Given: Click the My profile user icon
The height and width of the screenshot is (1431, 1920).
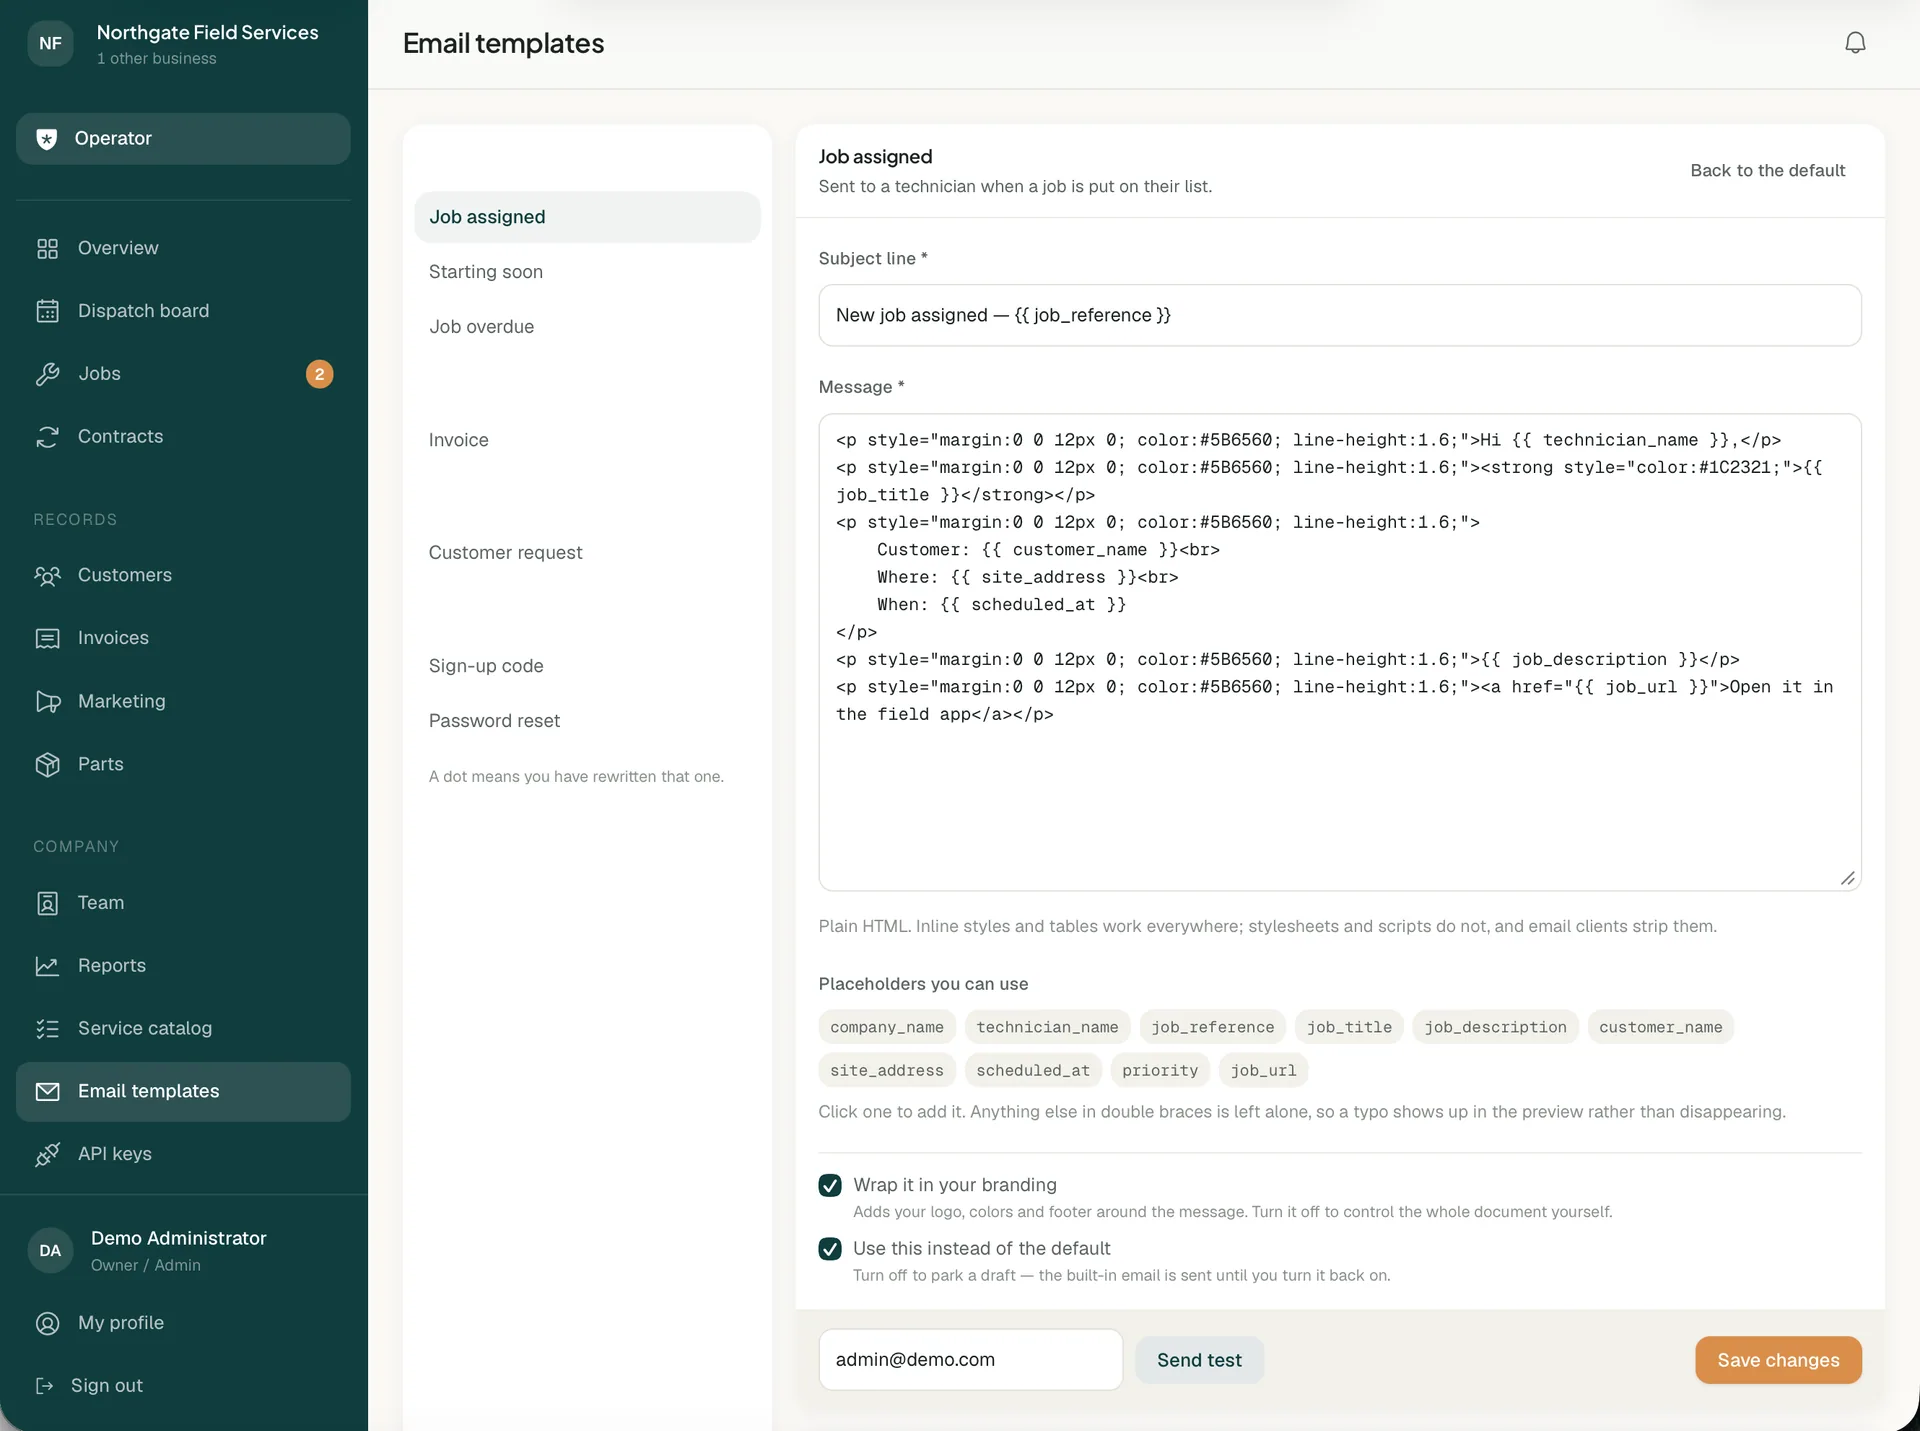Looking at the screenshot, I should click(x=47, y=1323).
